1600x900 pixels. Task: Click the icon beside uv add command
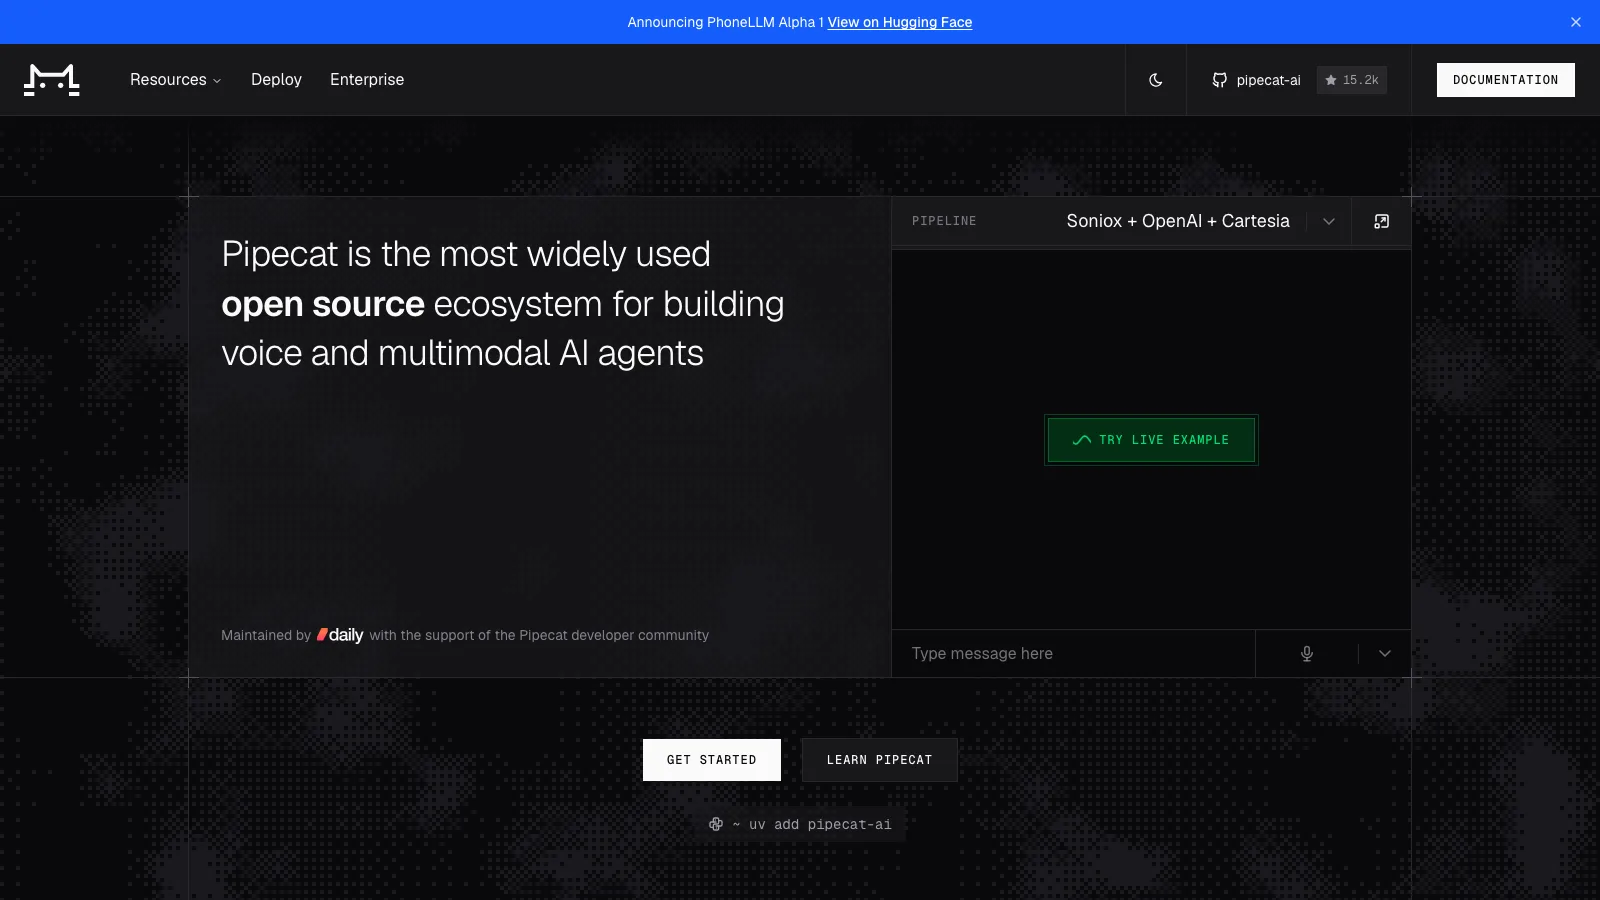coord(716,824)
